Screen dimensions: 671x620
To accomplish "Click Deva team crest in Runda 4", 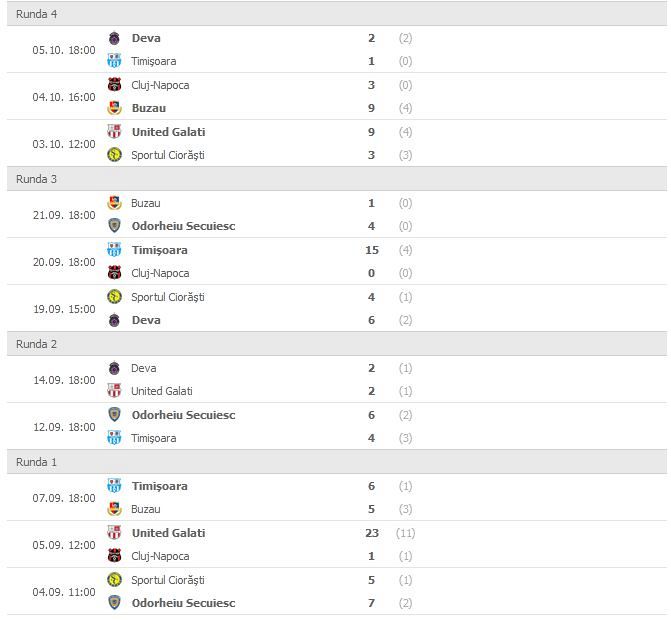I will point(114,38).
